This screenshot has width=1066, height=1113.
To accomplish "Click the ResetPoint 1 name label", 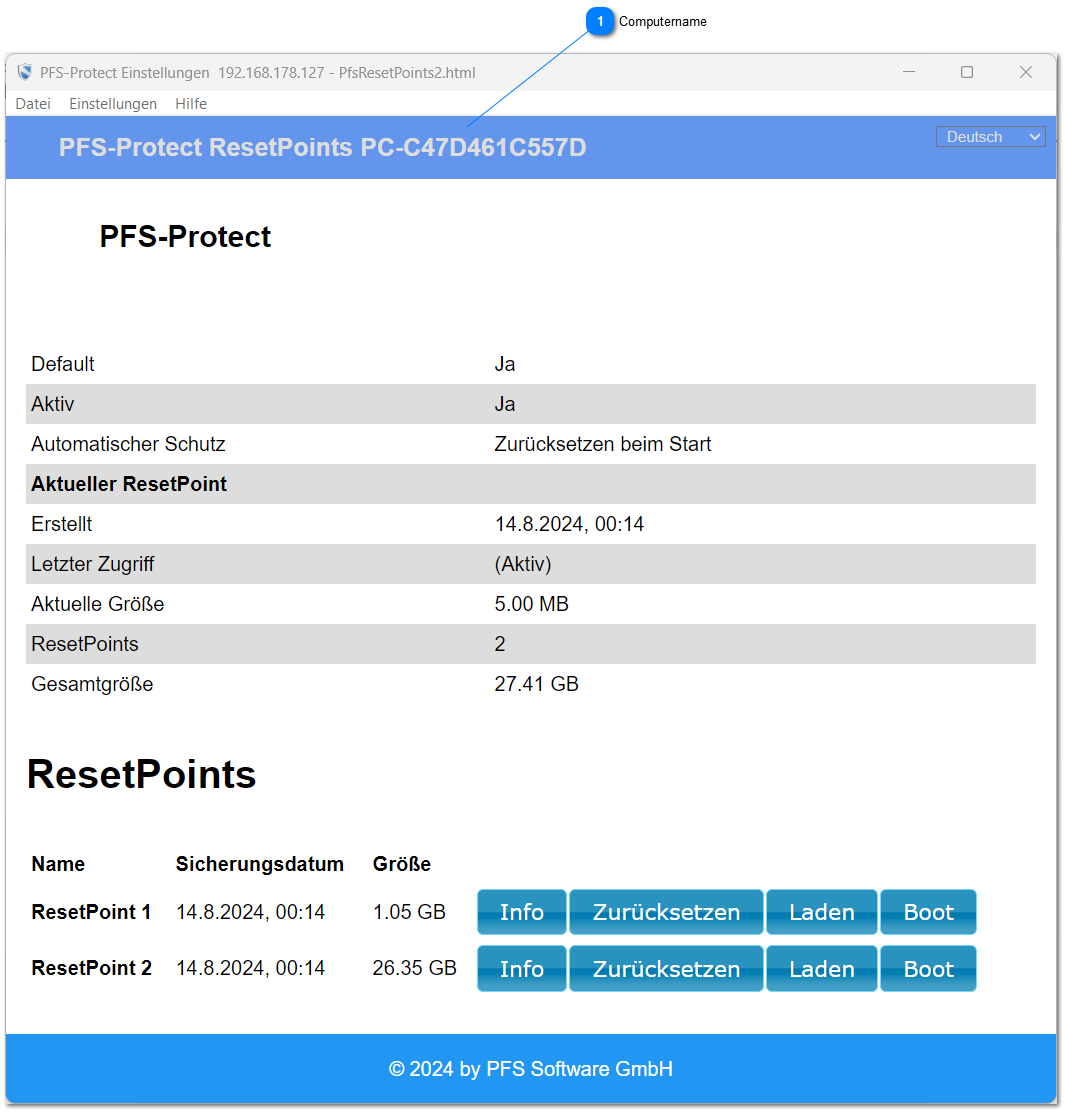I will (x=91, y=912).
